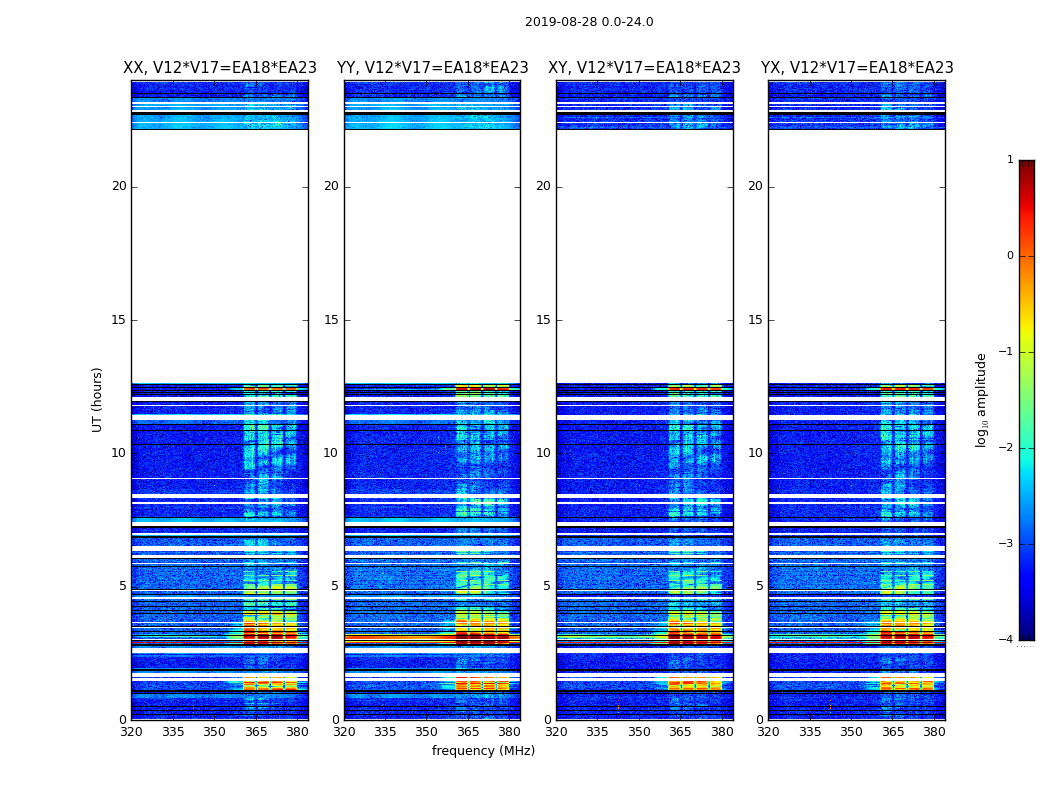Click the white data gap in YX spectrogram
1050x800 pixels.
coord(857,255)
